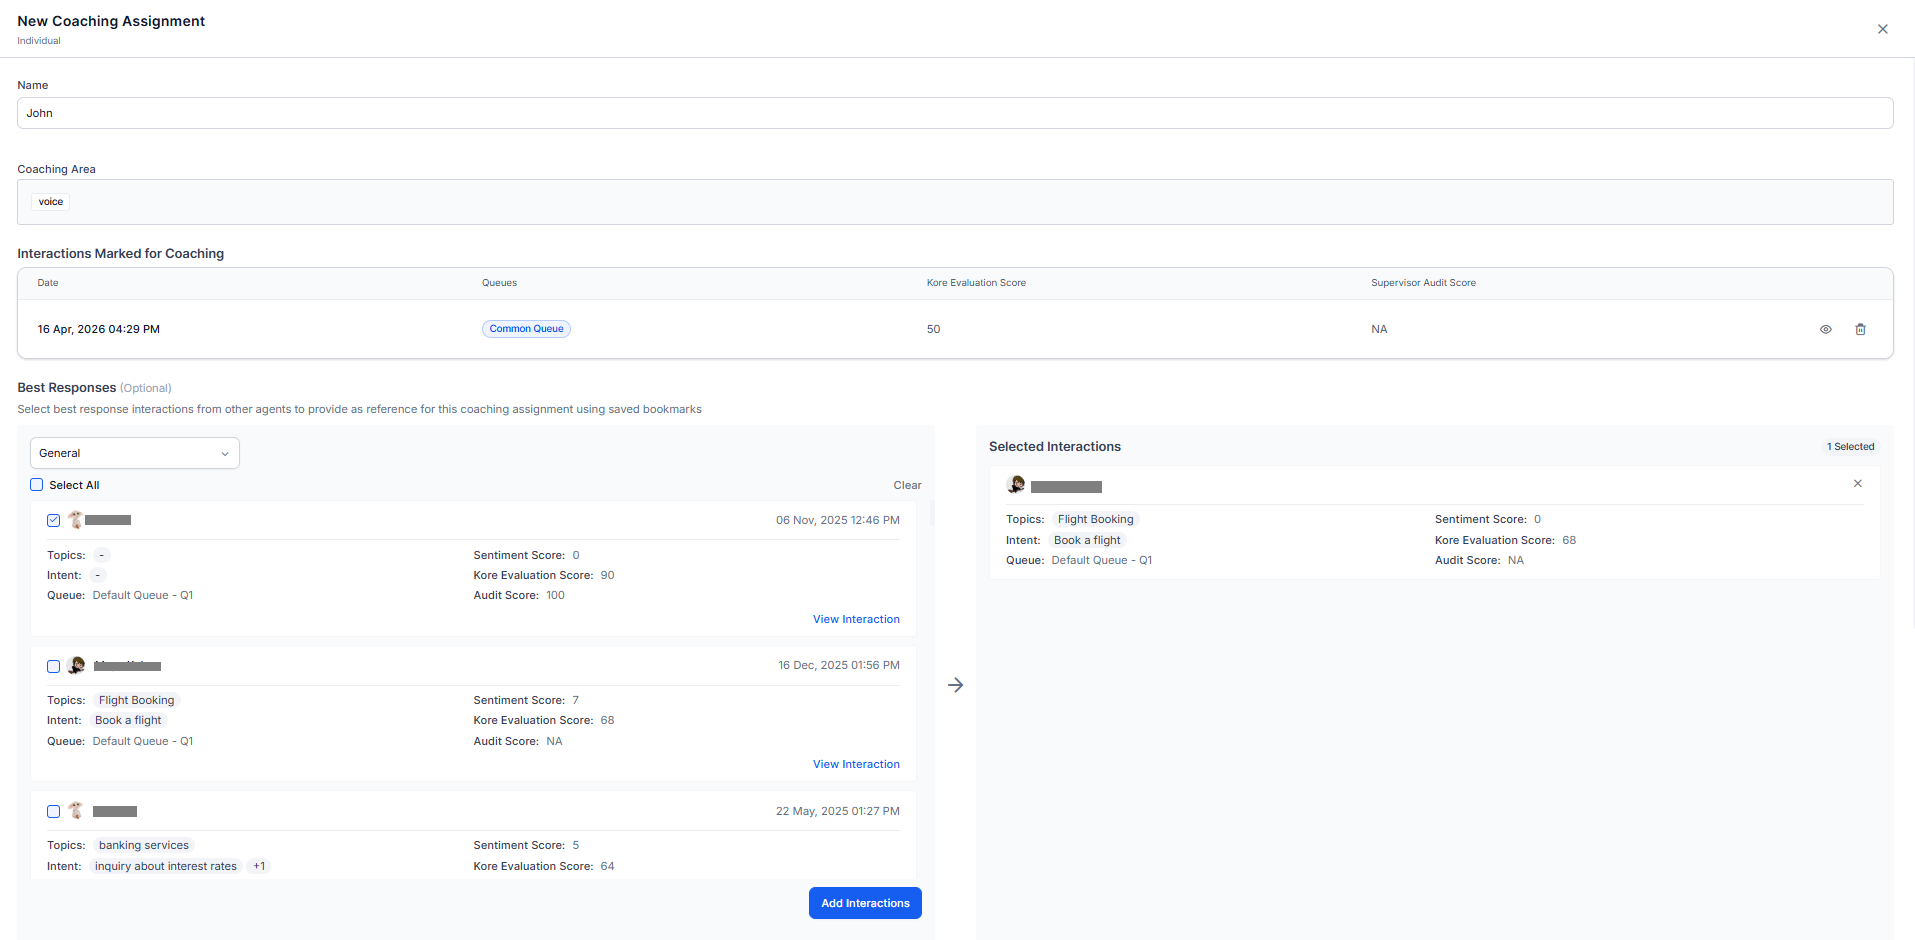The width and height of the screenshot is (1915, 940).
Task: Click the Audit Score 100 value
Action: tap(555, 595)
